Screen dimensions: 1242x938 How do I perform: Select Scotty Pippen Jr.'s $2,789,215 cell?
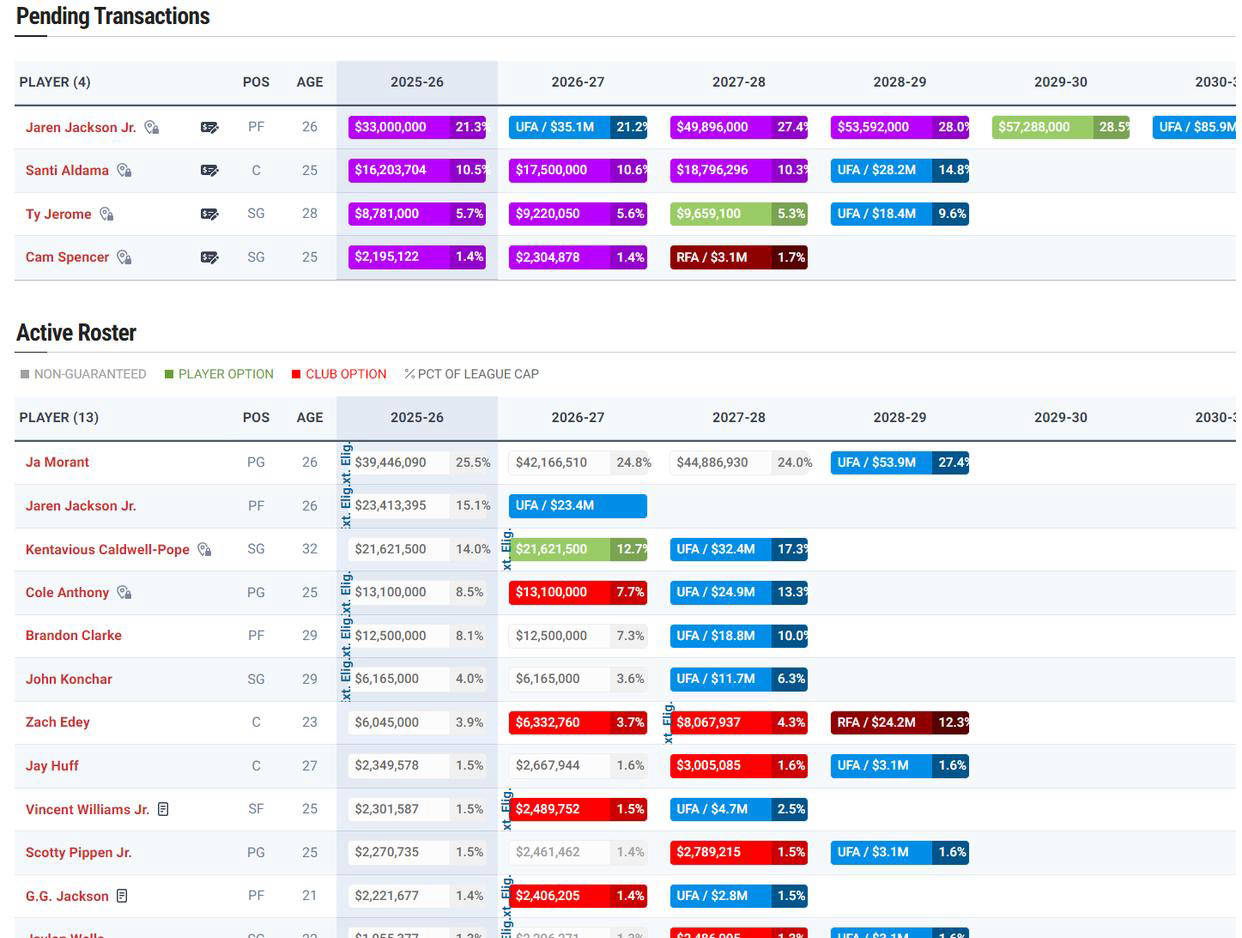739,852
